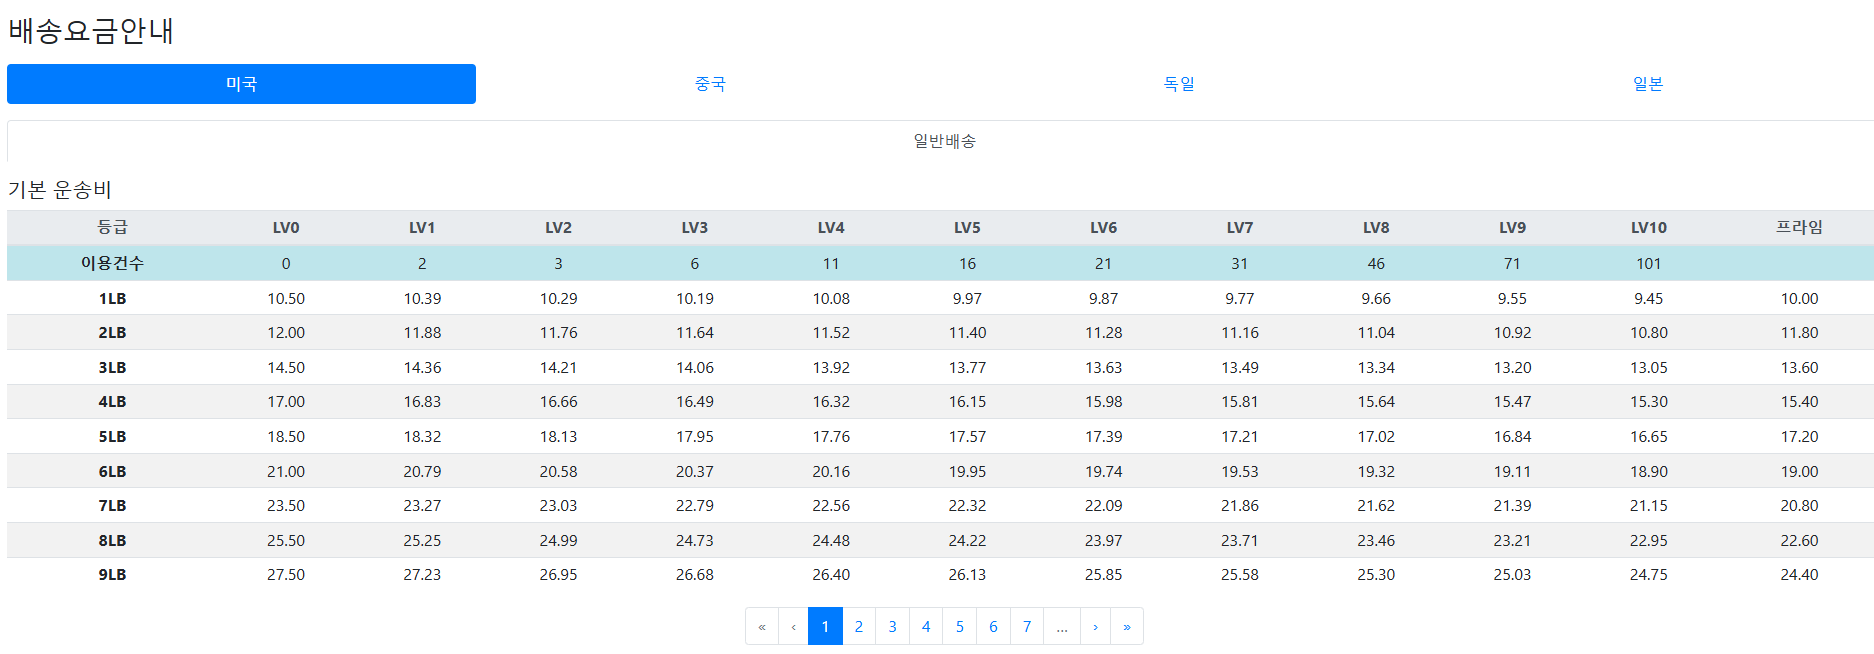Image resolution: width=1874 pixels, height=654 pixels.
Task: Switch to the 일본 tab
Action: coord(1648,84)
